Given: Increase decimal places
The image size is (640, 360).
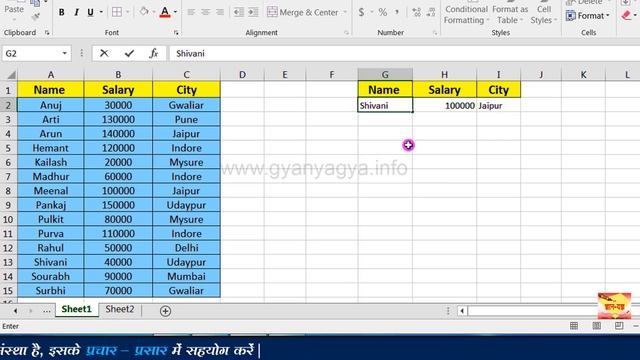Looking at the screenshot, I should coord(416,12).
